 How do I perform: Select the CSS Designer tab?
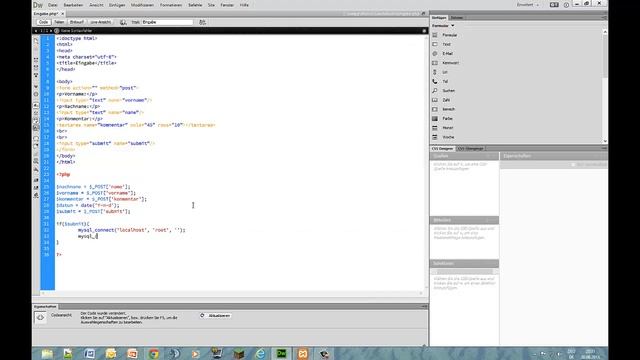click(x=442, y=148)
